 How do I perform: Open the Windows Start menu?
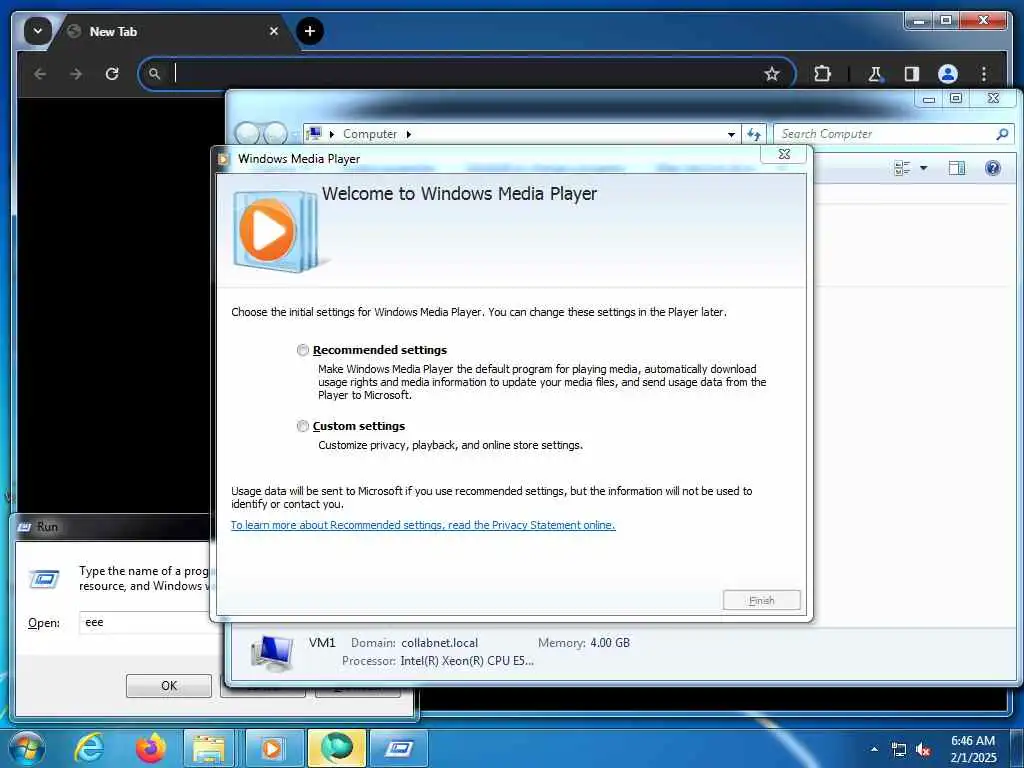coord(25,748)
